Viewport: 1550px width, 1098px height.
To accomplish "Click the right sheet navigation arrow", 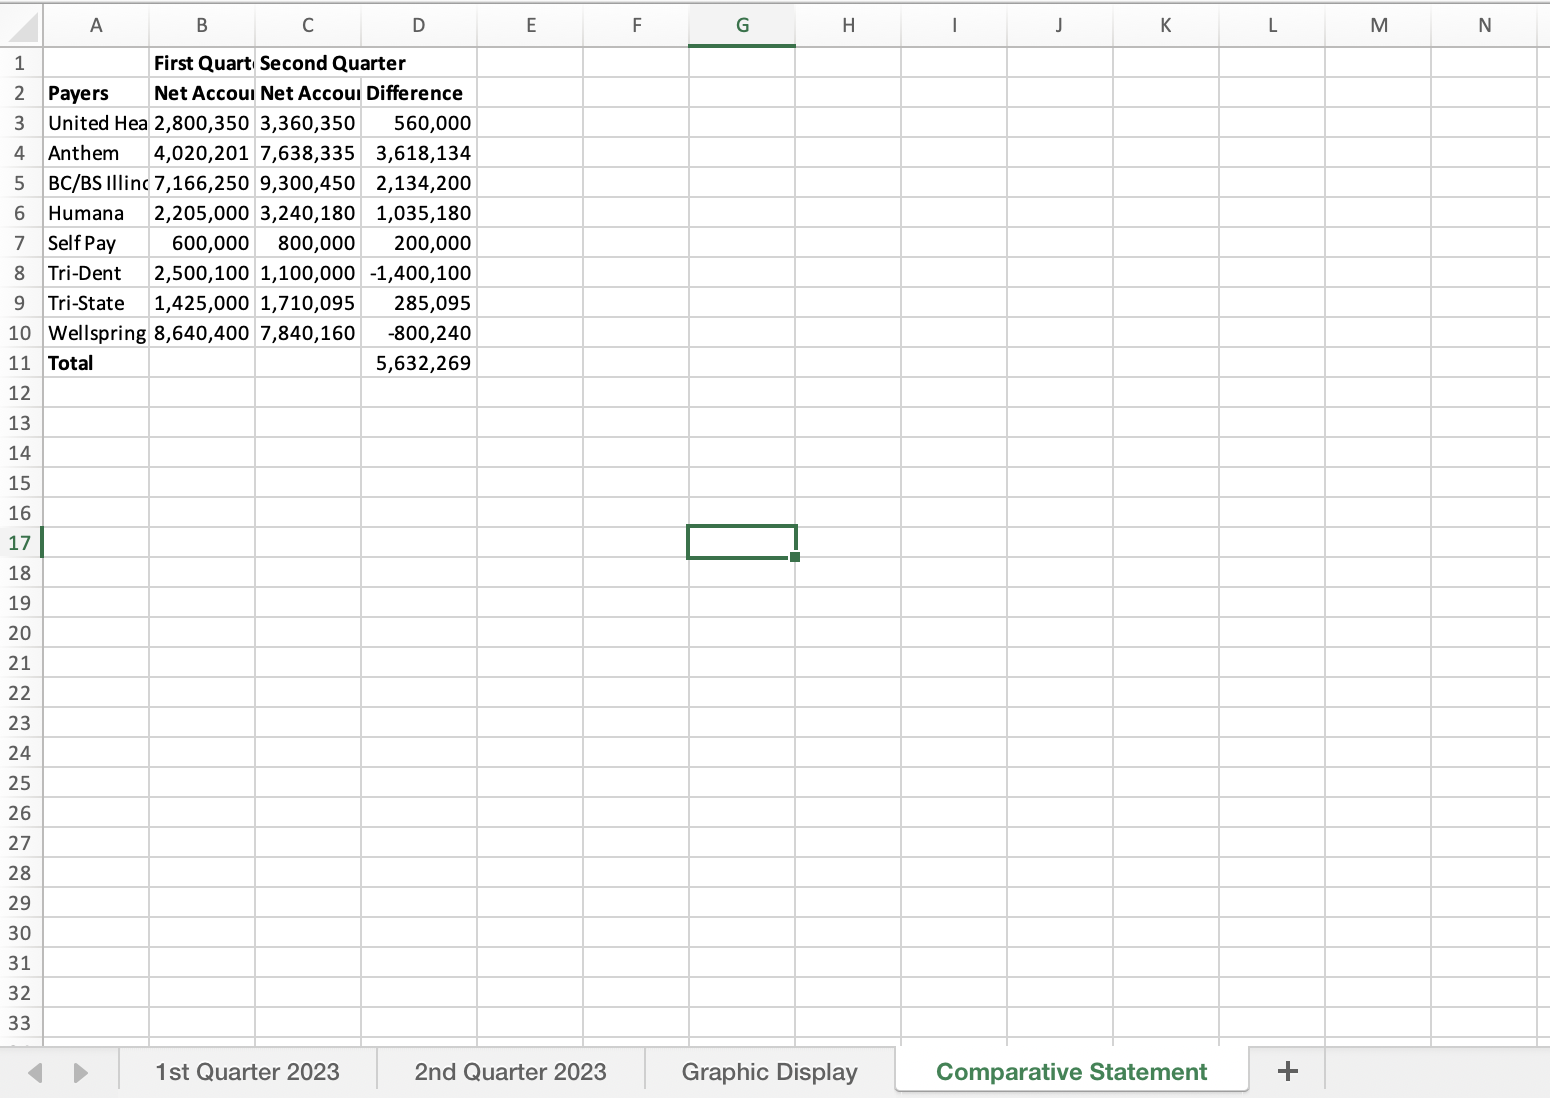I will [80, 1071].
